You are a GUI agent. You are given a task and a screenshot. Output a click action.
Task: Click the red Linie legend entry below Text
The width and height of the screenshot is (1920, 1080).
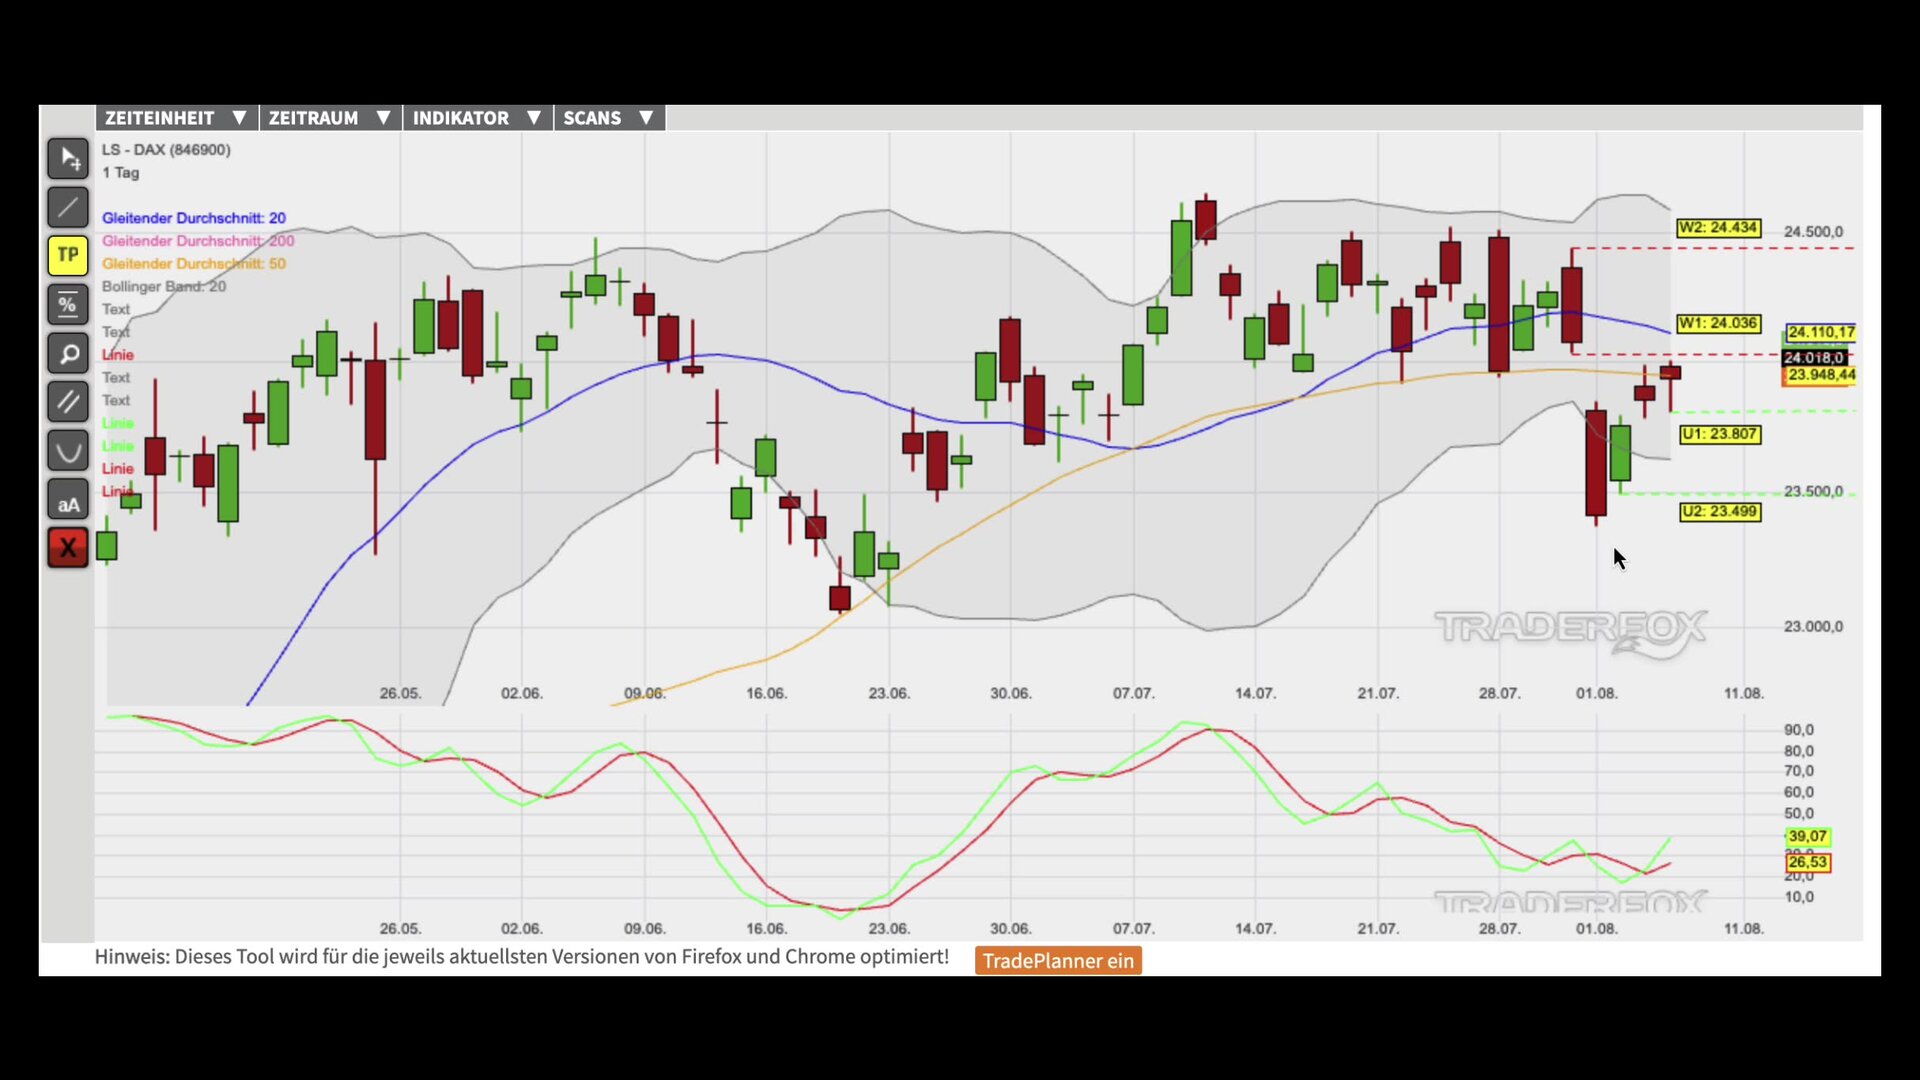[x=117, y=355]
